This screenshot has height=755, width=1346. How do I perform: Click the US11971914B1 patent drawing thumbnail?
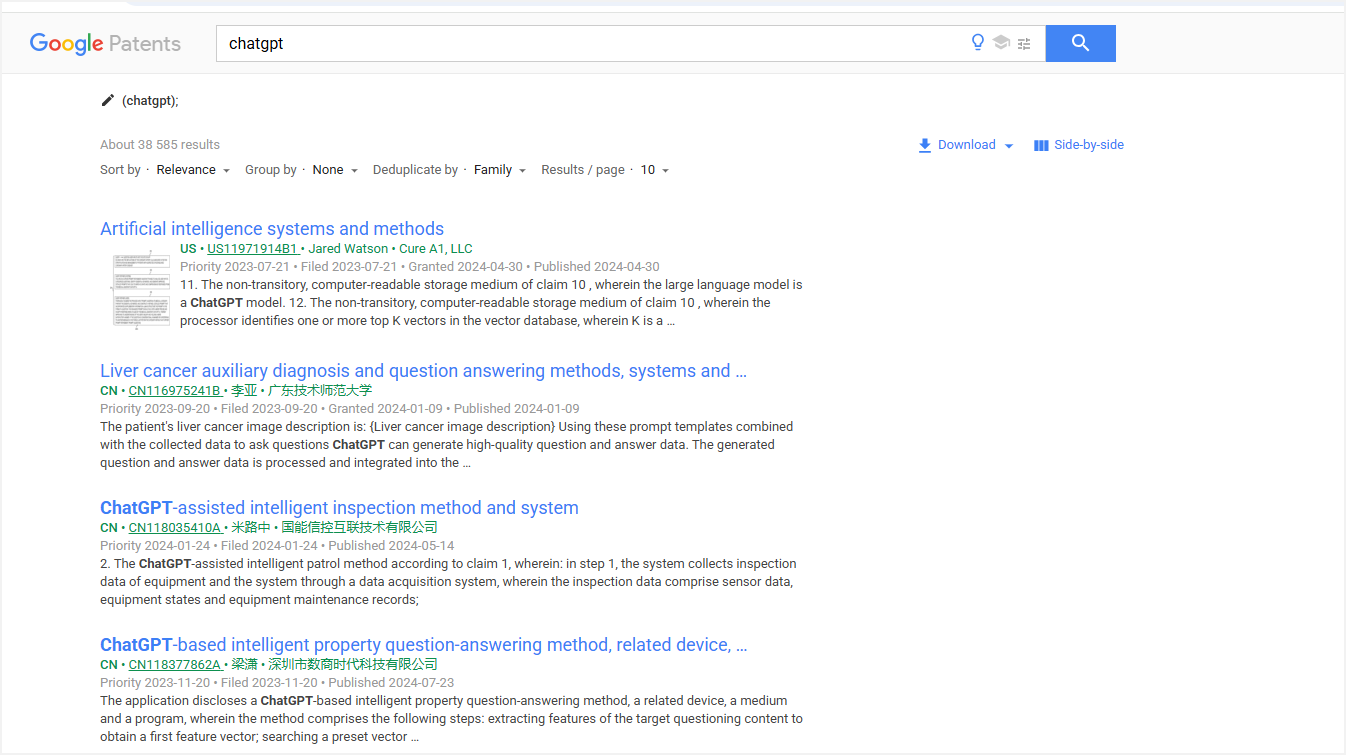point(140,289)
